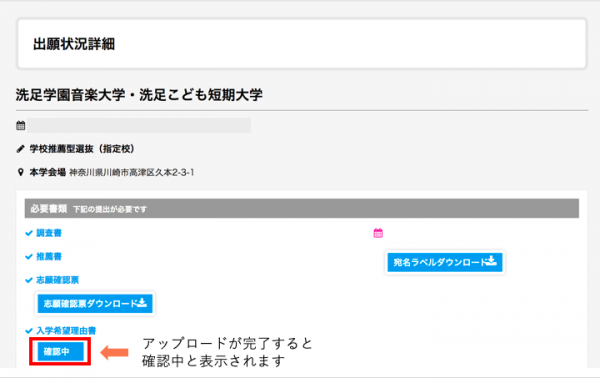Screen dimensions: 600x378
Task: Open the 入学希望理由書 document link
Action: [66, 331]
